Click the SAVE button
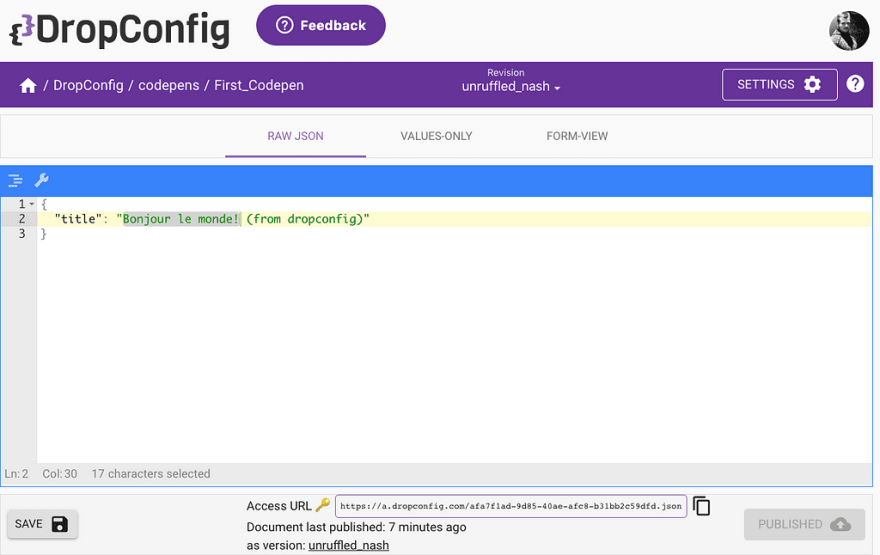880x555 pixels. coord(42,524)
